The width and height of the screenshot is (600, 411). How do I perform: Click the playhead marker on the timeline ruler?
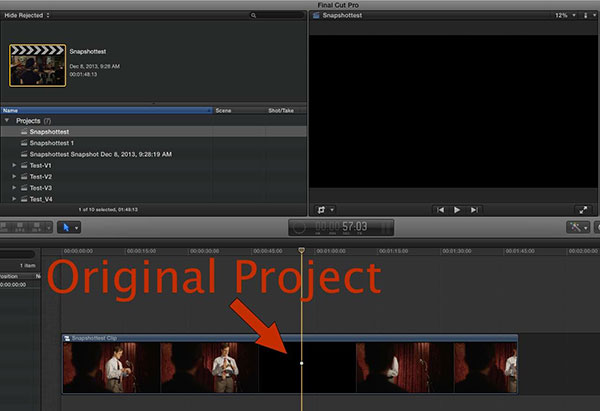[x=302, y=250]
